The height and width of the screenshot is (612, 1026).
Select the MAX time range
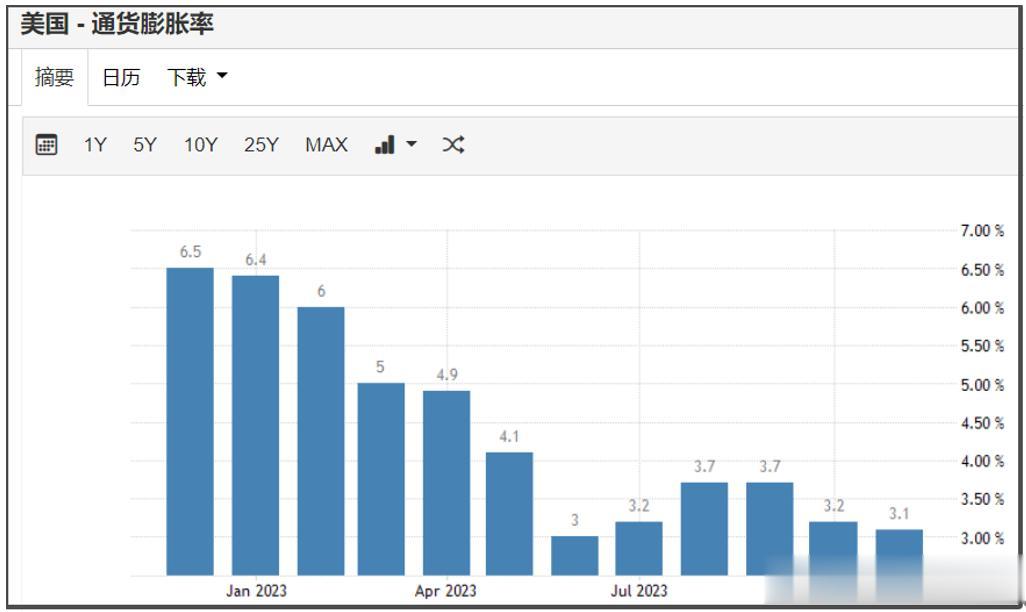click(x=326, y=145)
